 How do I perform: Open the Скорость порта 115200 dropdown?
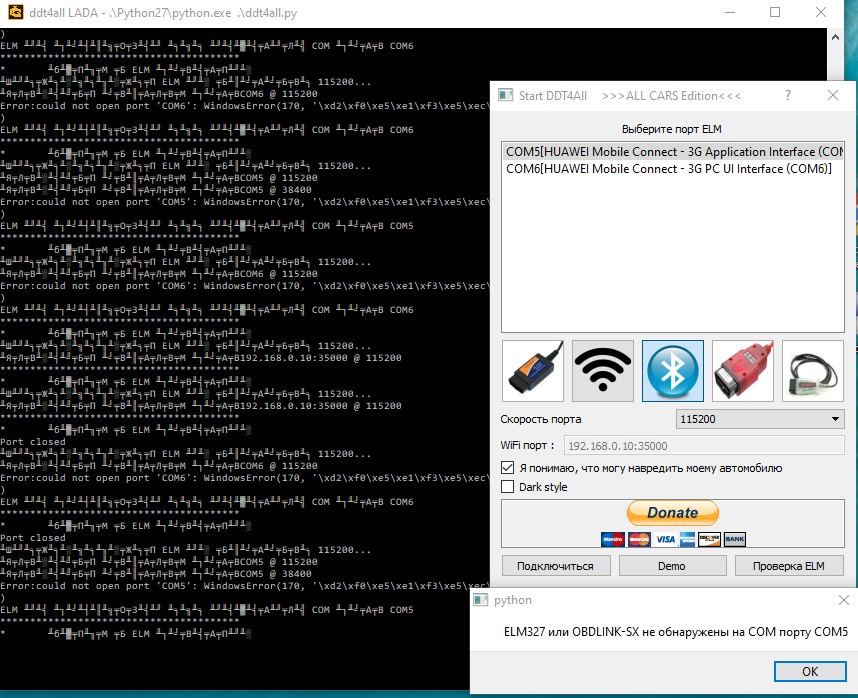coord(760,419)
